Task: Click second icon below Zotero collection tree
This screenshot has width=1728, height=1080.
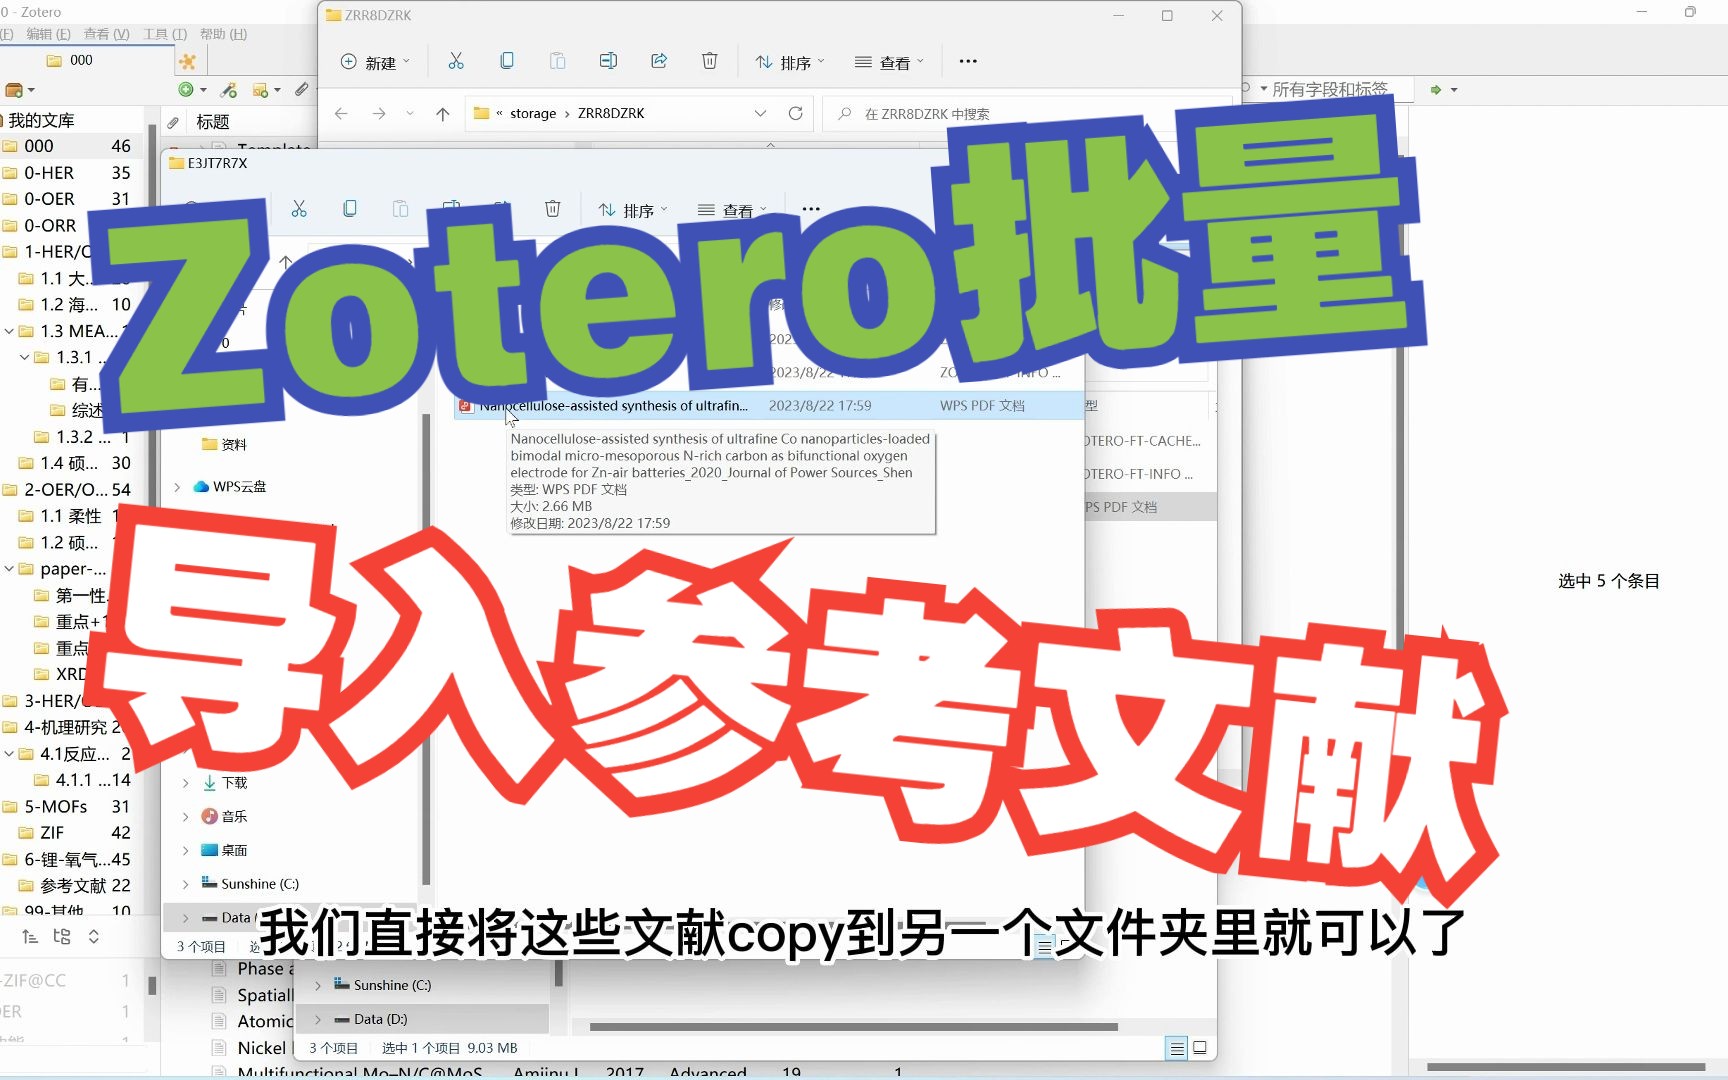Action: [x=62, y=937]
